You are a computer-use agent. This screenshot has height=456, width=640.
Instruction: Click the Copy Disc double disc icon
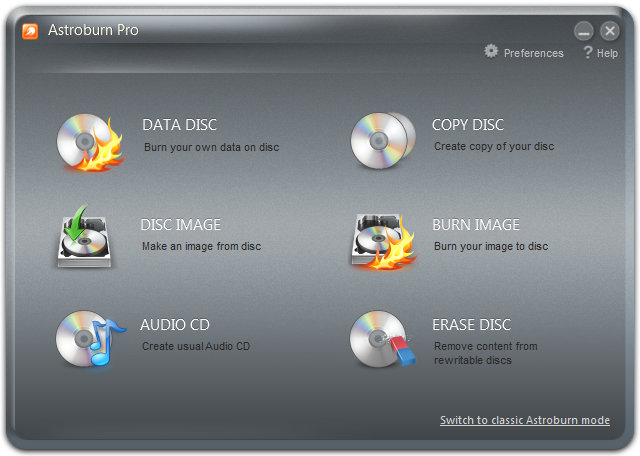[x=383, y=141]
